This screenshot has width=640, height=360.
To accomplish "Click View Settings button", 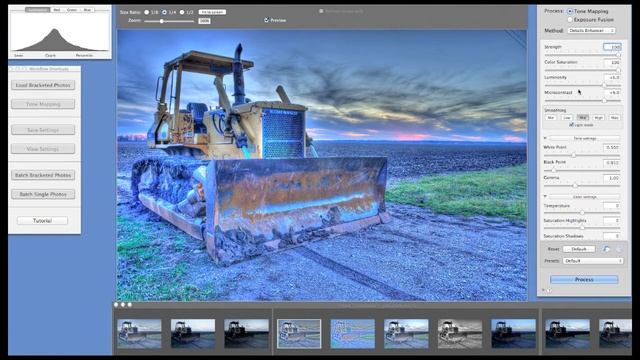I will pos(43,149).
